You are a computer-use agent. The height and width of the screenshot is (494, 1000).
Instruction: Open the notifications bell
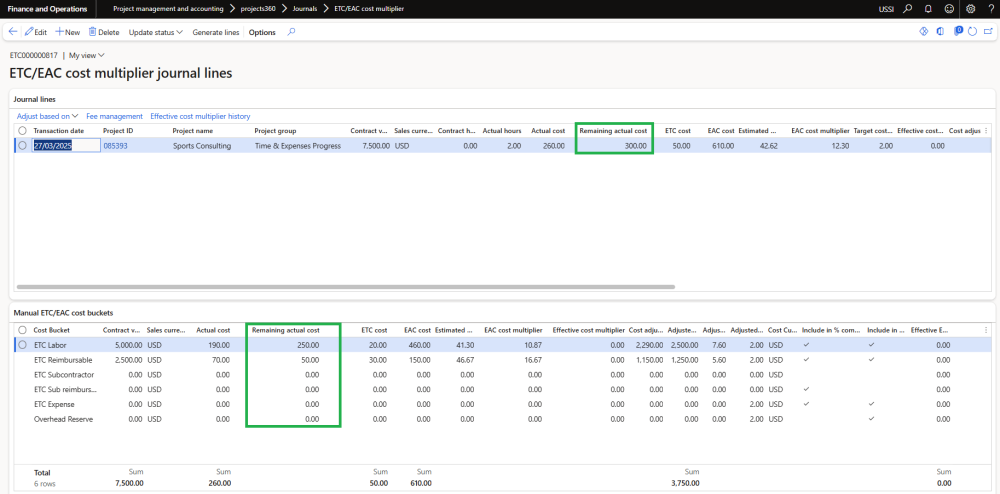(928, 8)
